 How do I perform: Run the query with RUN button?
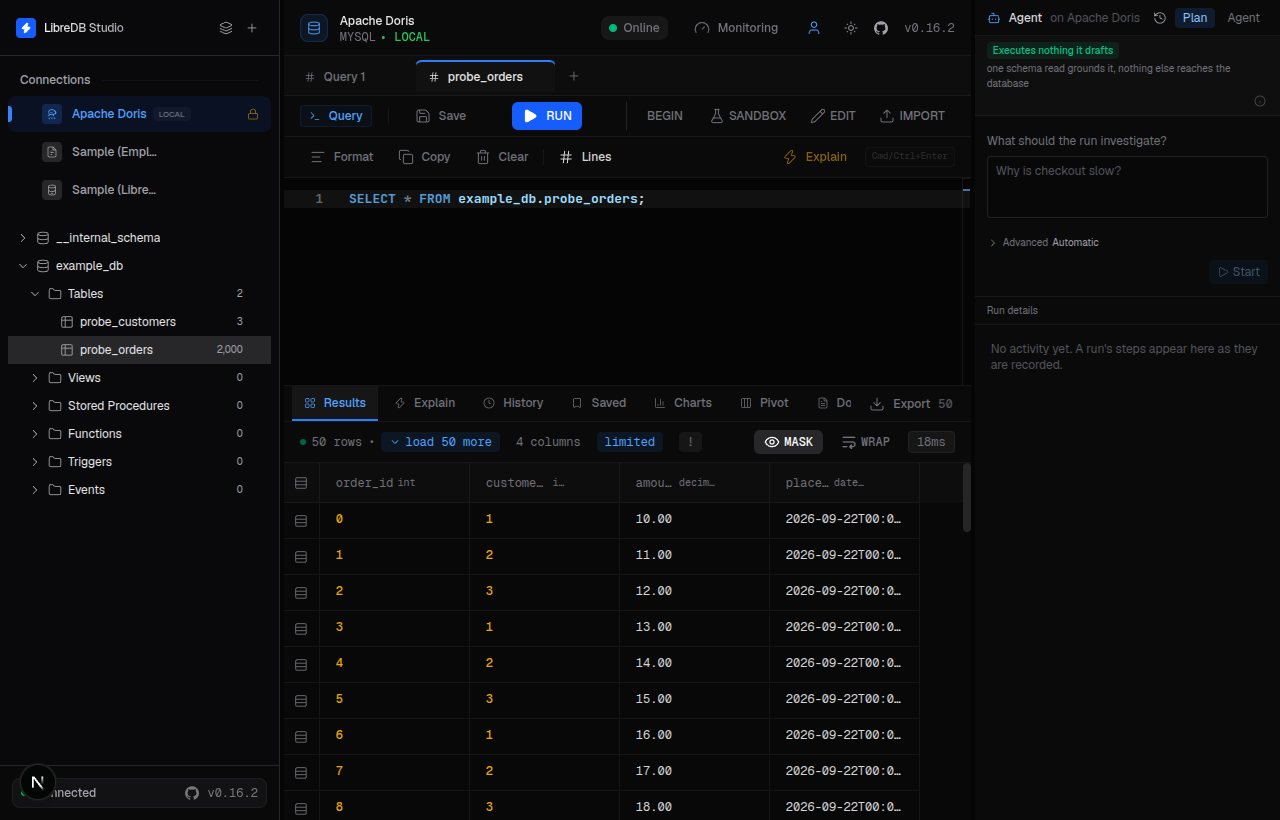(x=547, y=116)
